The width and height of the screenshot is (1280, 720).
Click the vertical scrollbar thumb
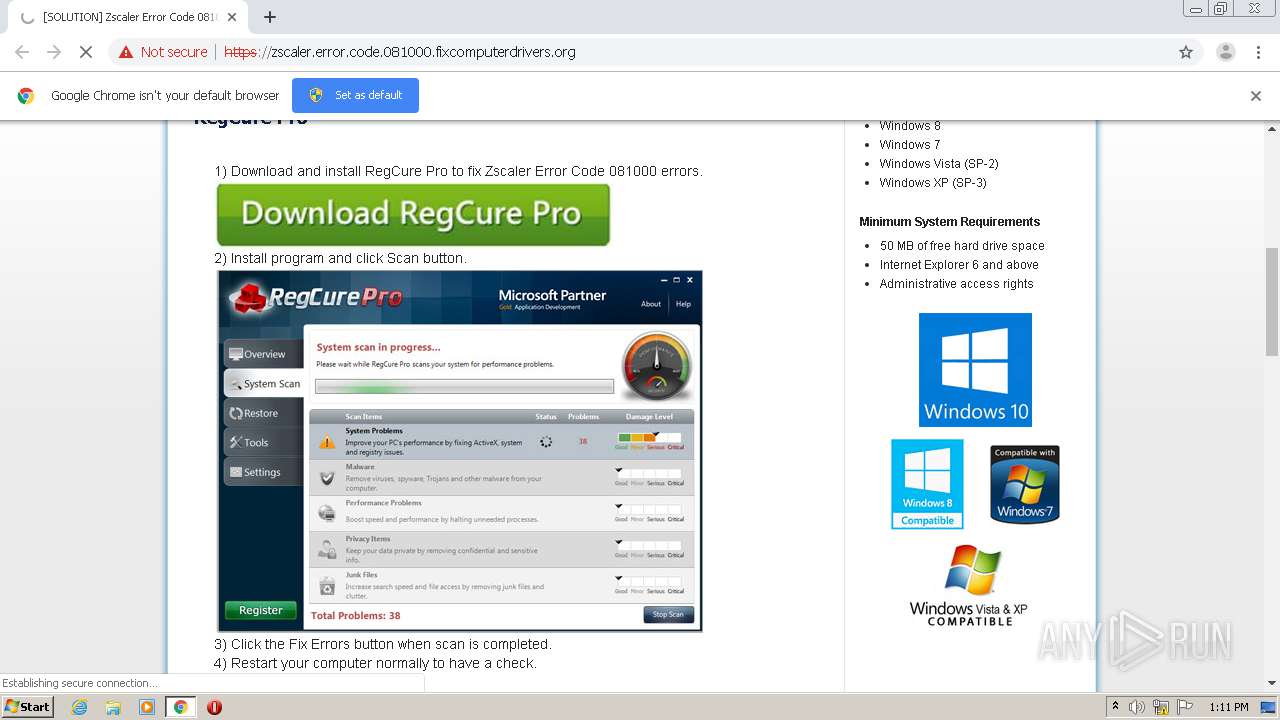1272,300
